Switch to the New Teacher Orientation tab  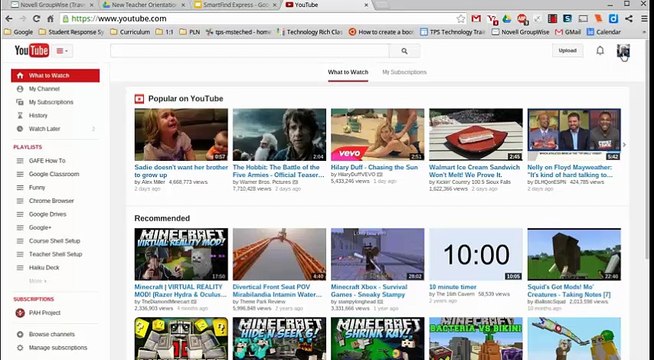pos(144,5)
